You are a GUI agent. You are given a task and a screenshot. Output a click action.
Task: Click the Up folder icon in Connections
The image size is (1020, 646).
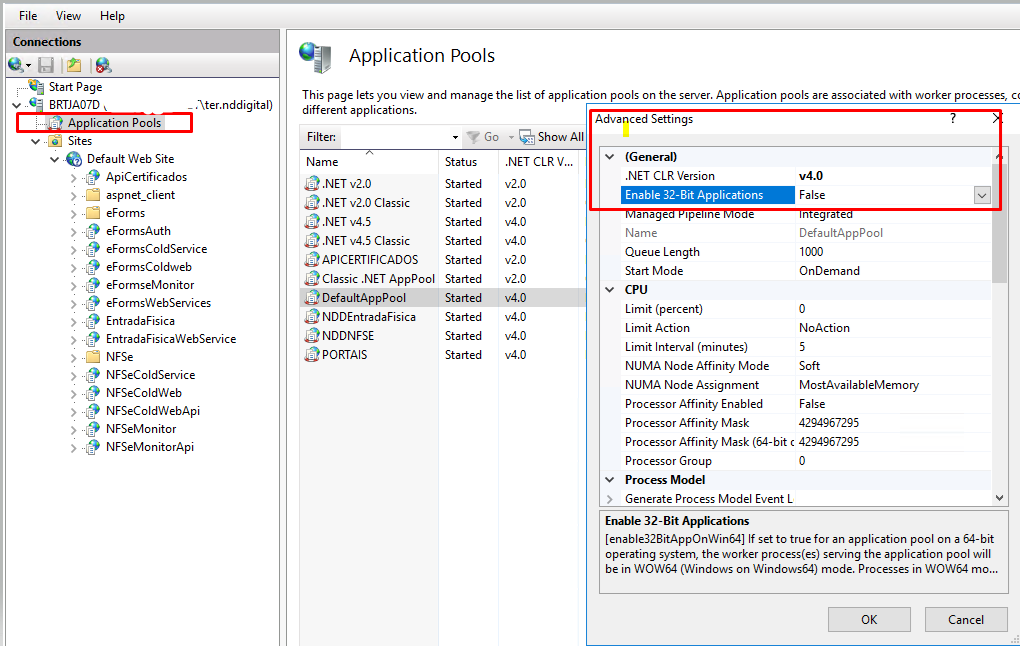(x=74, y=65)
